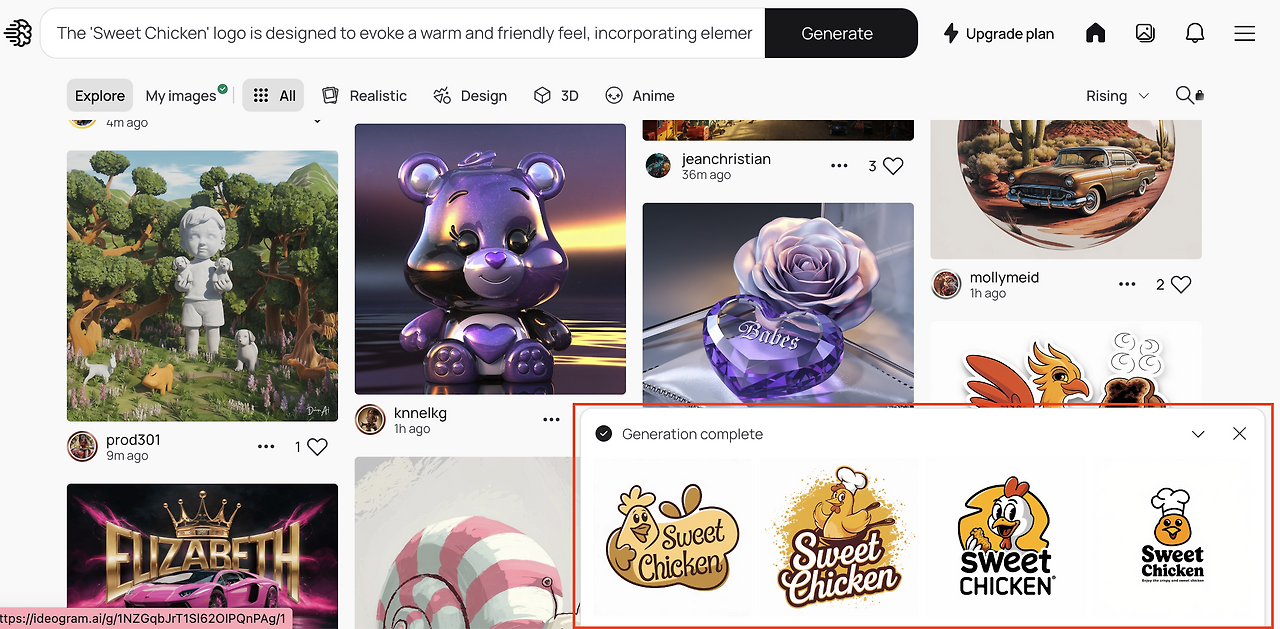
Task: Open the hamburger menu icon
Action: tap(1245, 33)
